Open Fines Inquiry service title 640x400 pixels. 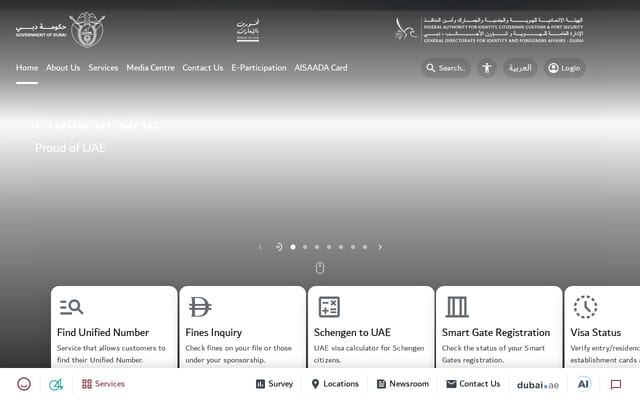pos(213,333)
